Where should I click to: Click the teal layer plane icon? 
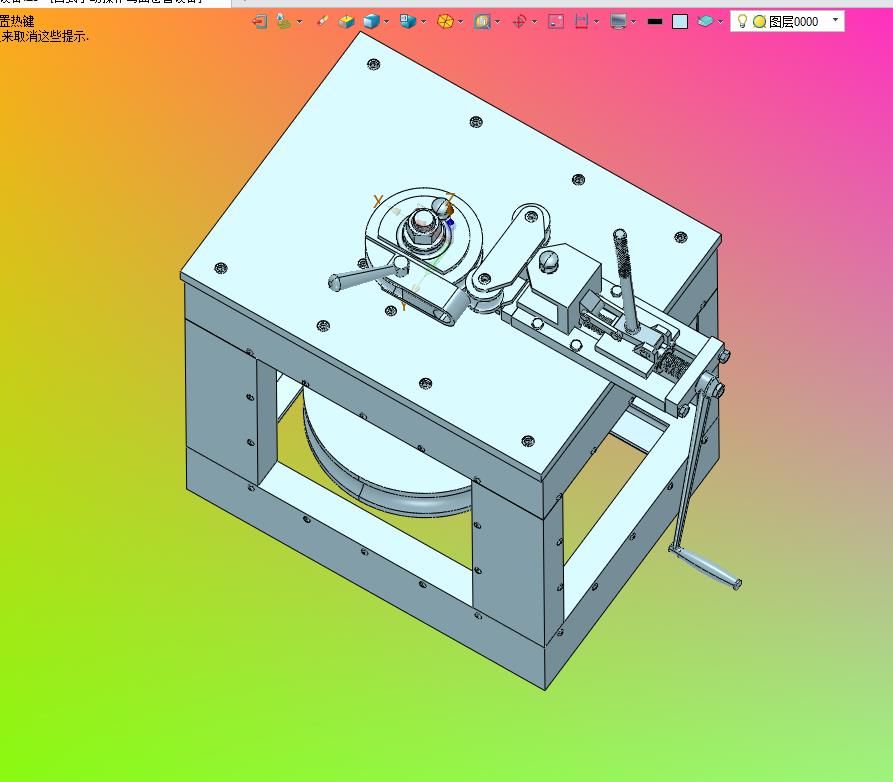click(x=705, y=22)
